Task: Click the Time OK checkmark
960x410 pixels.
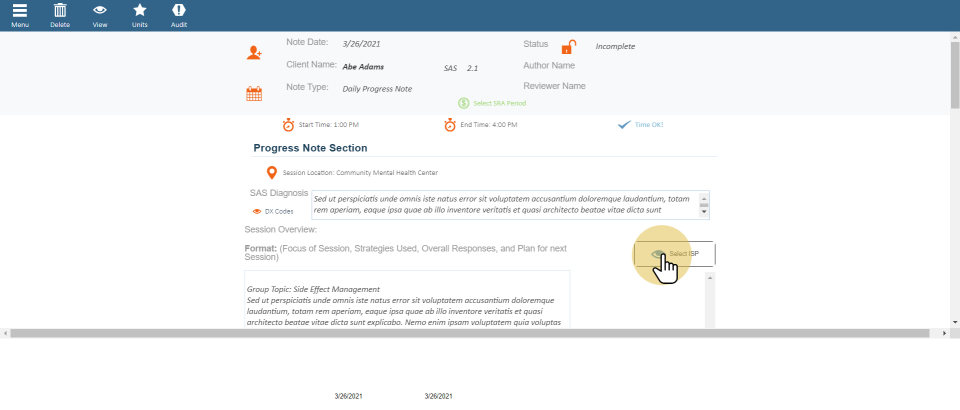Action: click(624, 125)
